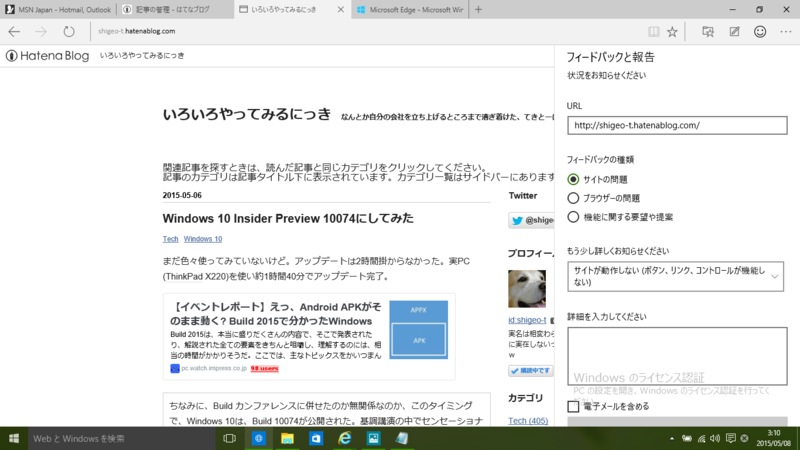The height and width of the screenshot is (450, 800).
Task: Make a web note pen icon
Action: pyautogui.click(x=734, y=32)
